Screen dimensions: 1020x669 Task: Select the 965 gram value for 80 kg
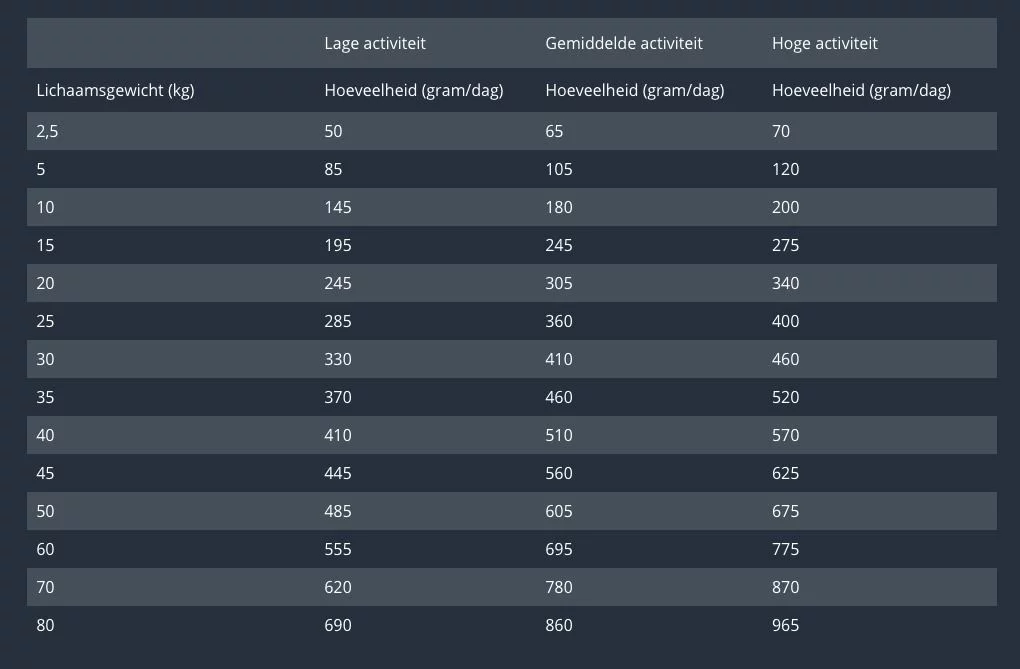tap(786, 625)
